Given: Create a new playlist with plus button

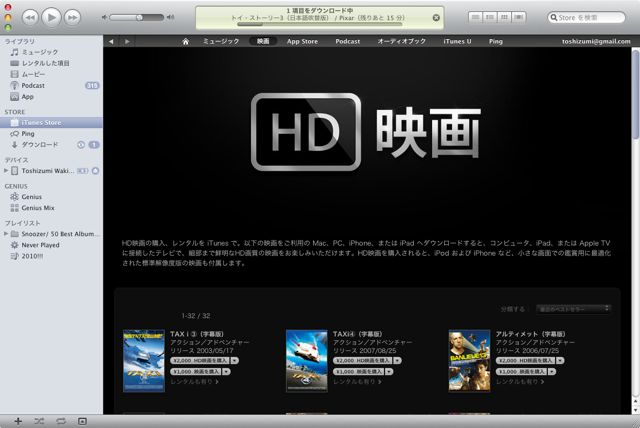Looking at the screenshot, I should 18,421.
